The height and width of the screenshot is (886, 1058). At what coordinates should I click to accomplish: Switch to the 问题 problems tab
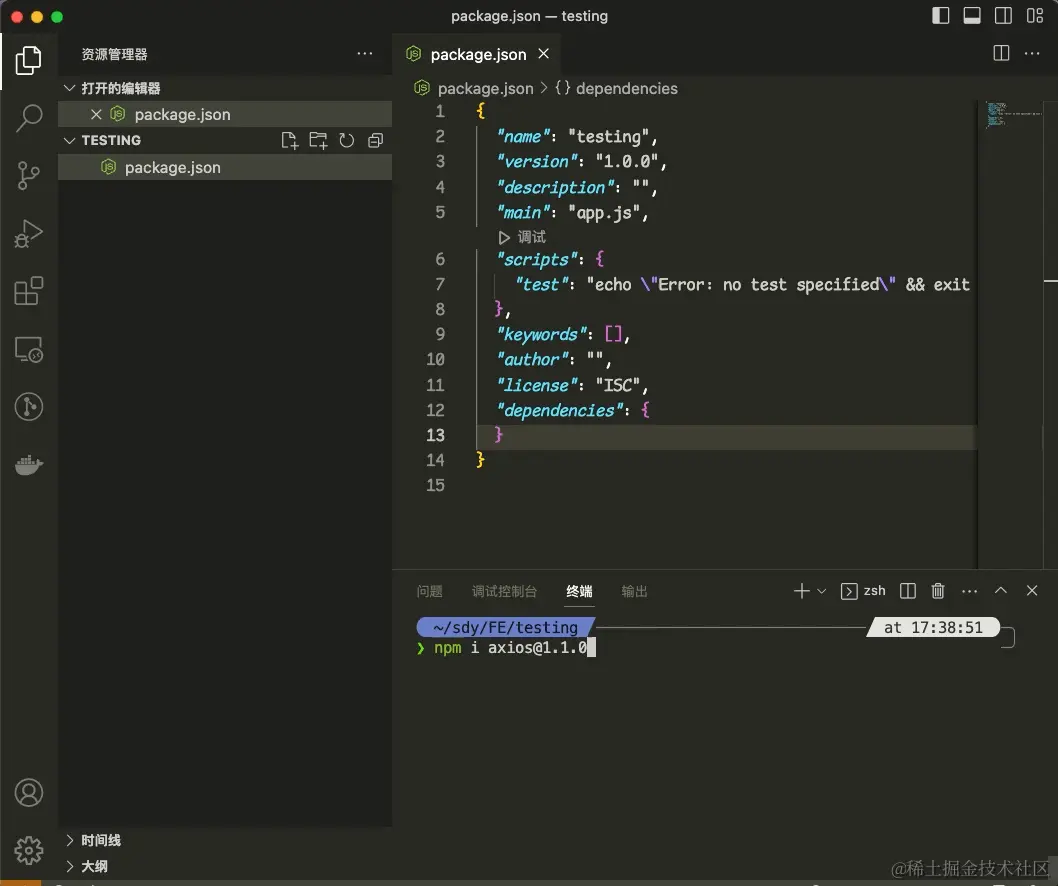coord(430,592)
